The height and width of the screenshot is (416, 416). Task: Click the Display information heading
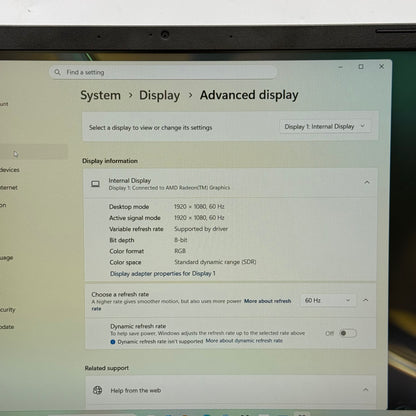coord(110,161)
